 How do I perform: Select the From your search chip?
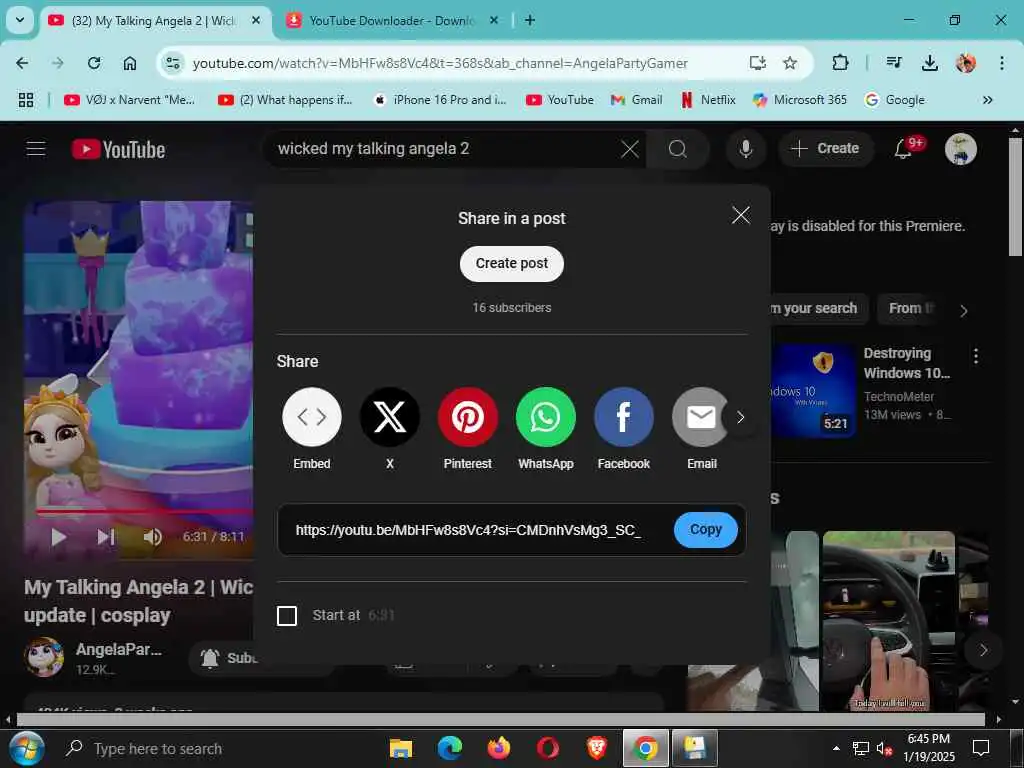pyautogui.click(x=820, y=308)
